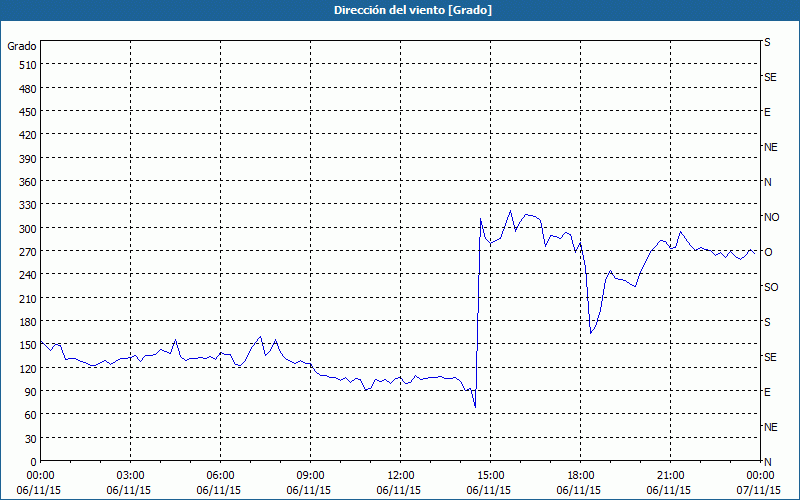Click the 90 degree axis label
This screenshot has width=800, height=500.
[31, 392]
